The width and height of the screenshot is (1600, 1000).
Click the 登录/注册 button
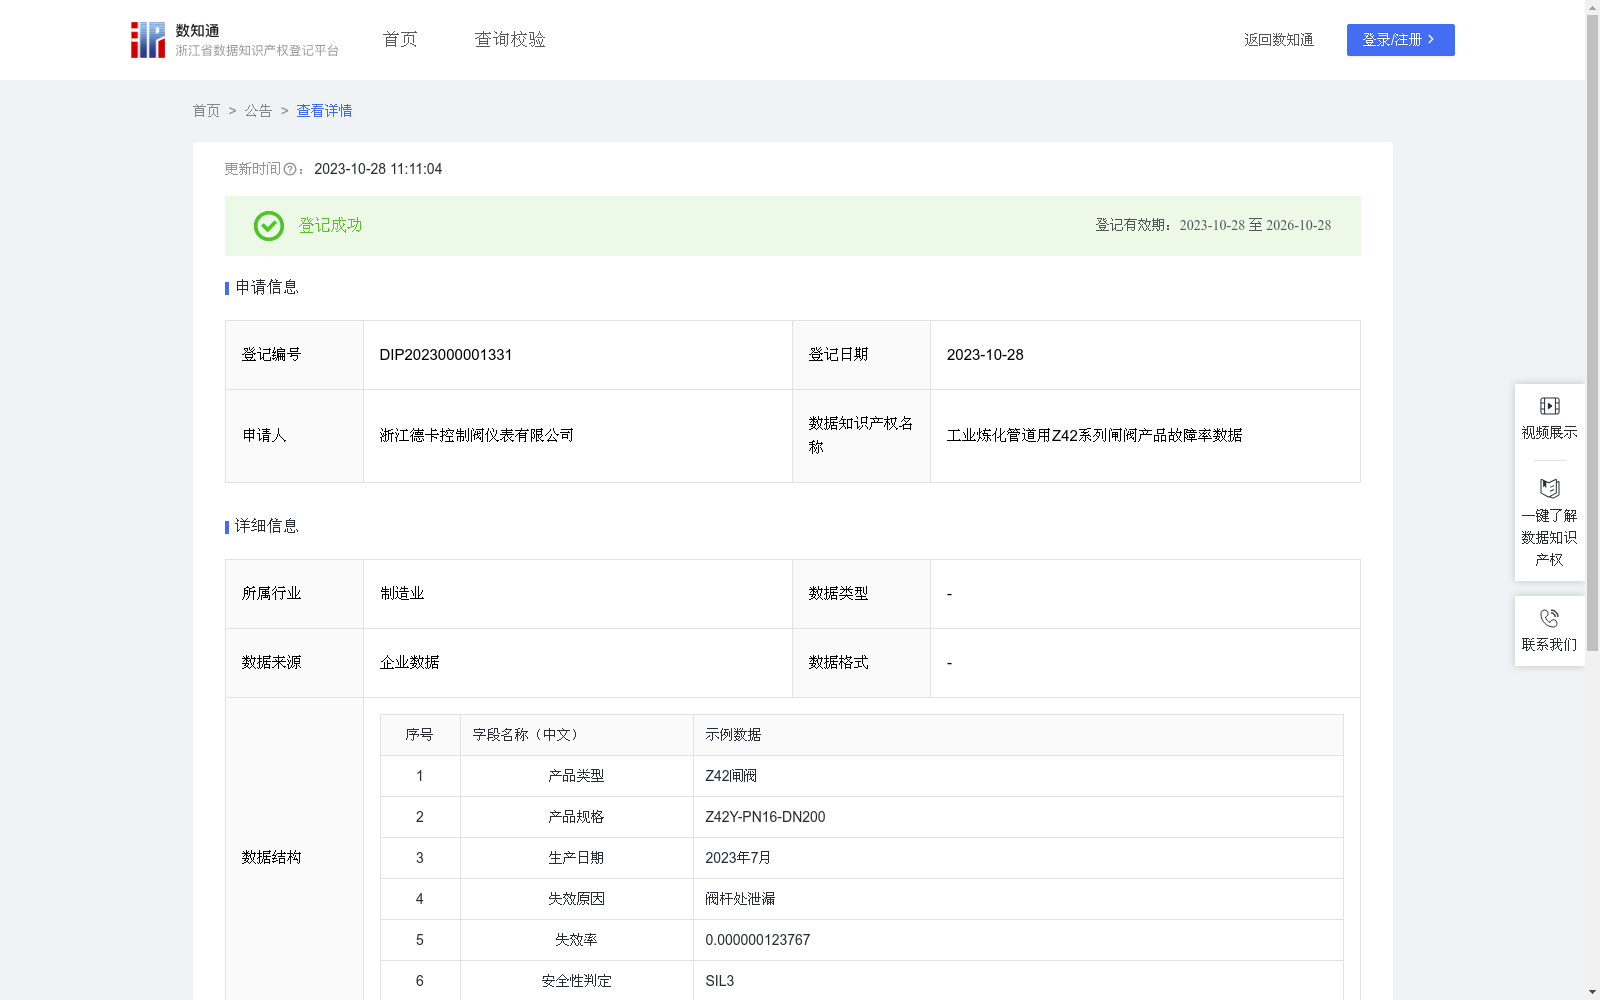click(1400, 40)
